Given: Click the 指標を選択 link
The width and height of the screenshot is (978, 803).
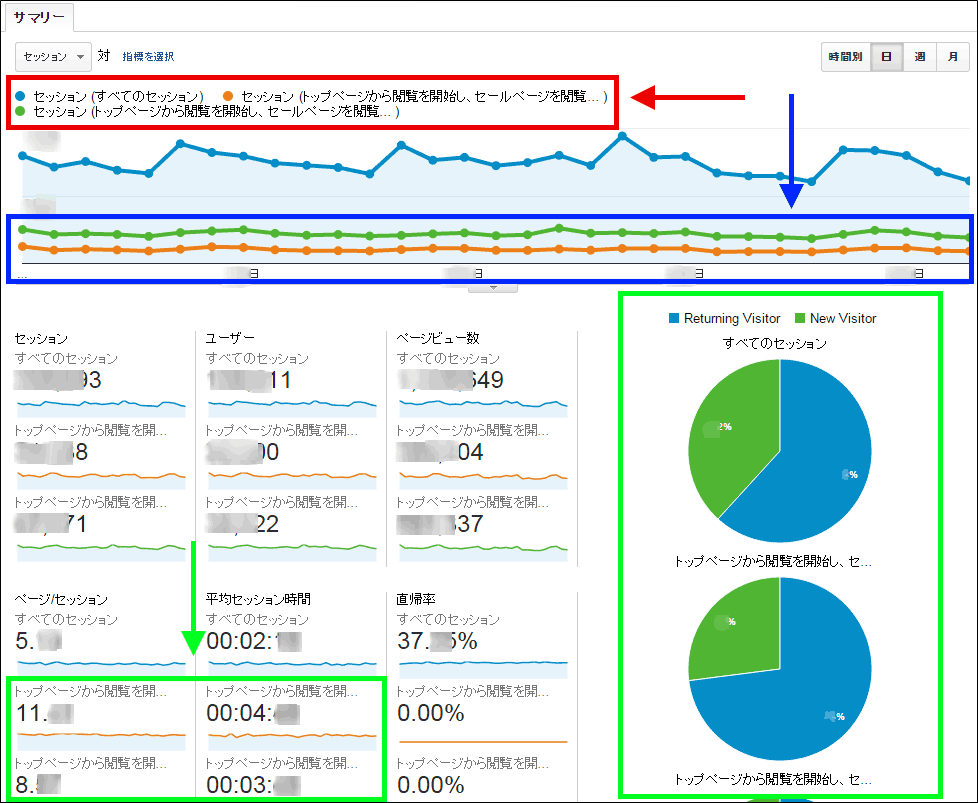Looking at the screenshot, I should [148, 57].
